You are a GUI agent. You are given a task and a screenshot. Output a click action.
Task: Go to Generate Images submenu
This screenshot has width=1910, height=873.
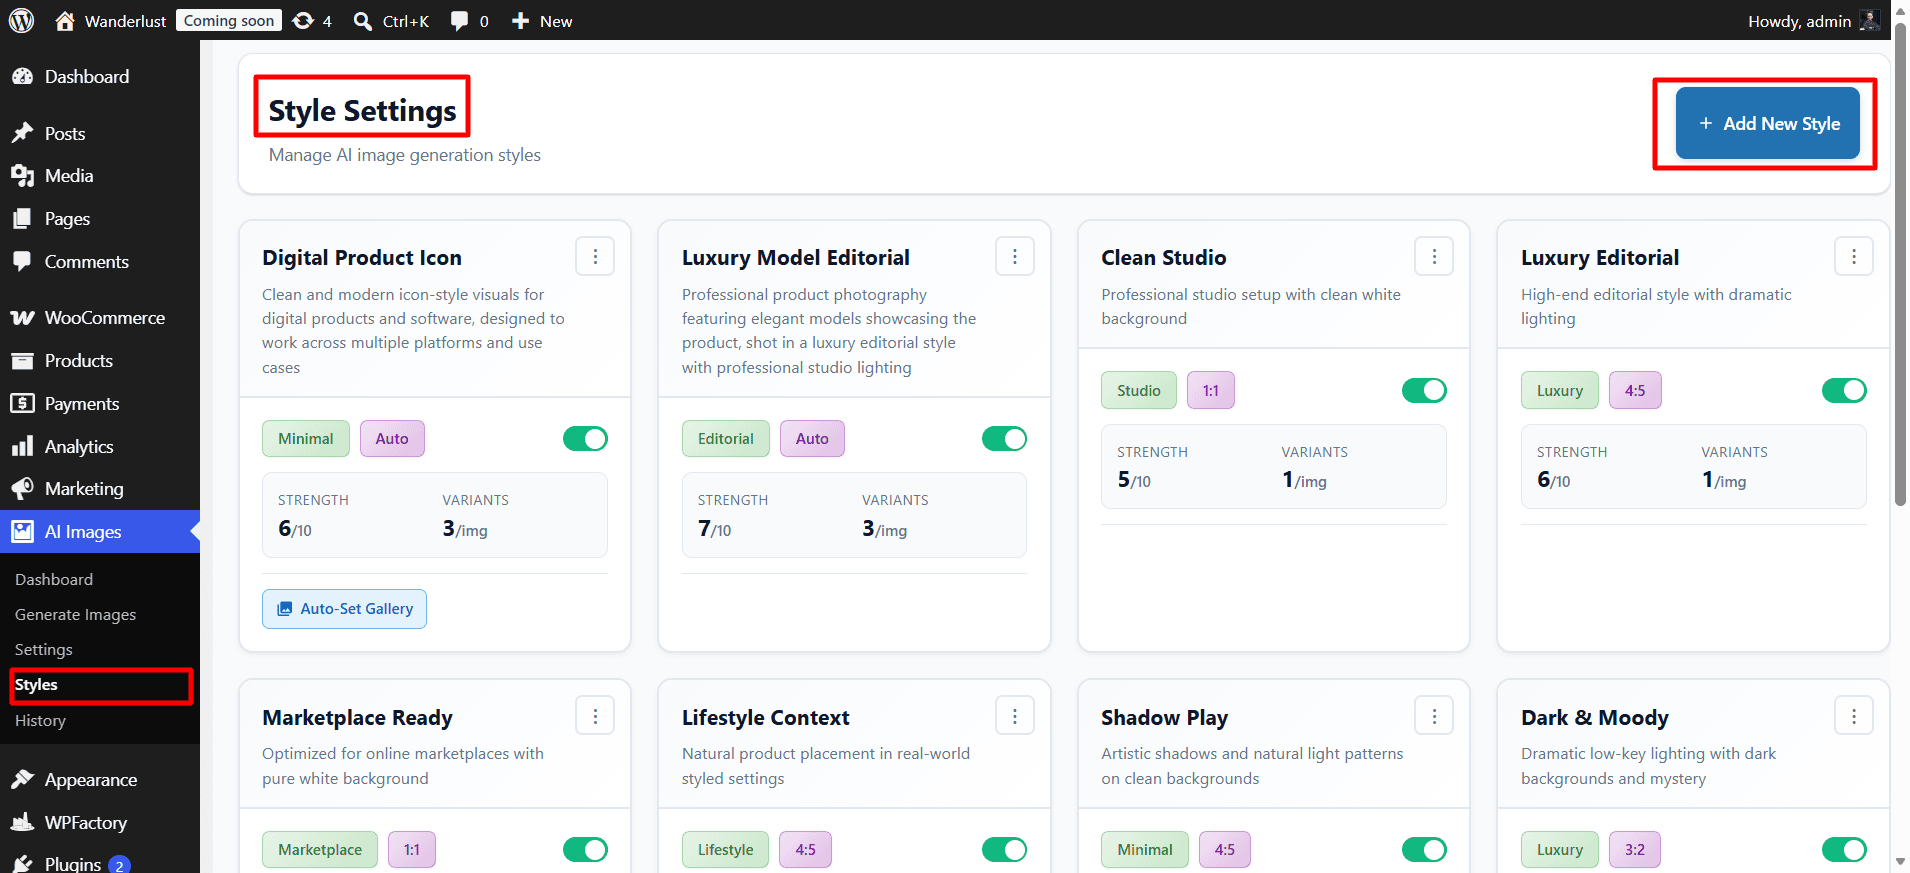(x=75, y=615)
